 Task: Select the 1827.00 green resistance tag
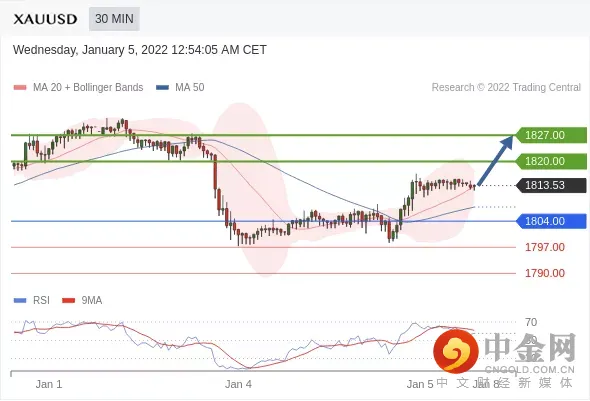point(551,135)
